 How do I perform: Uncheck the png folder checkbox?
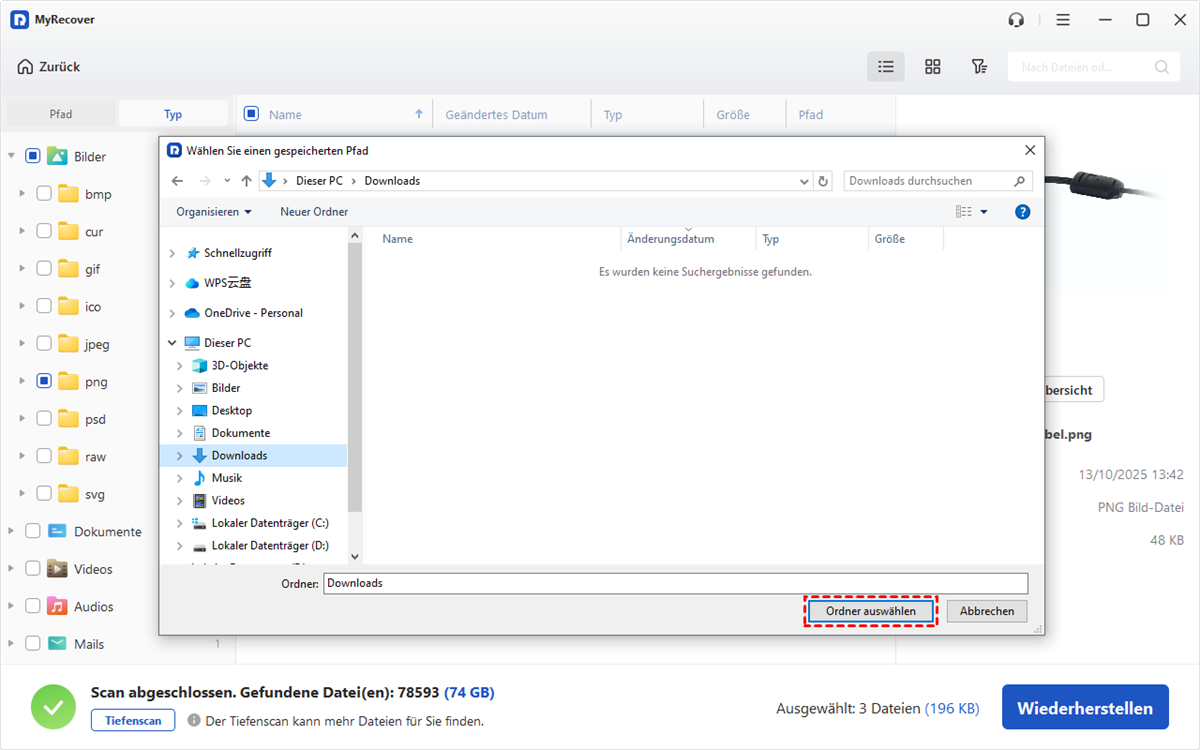click(44, 381)
